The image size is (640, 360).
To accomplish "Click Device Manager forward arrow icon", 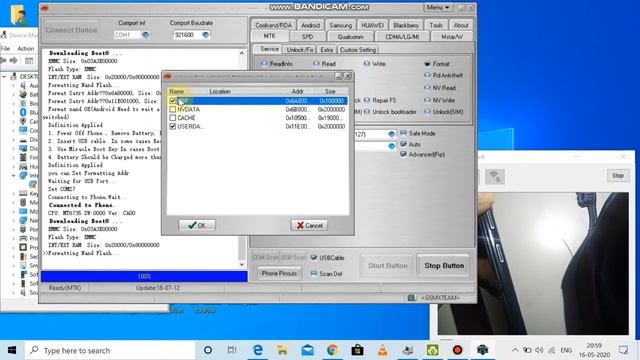I will [x=14, y=60].
